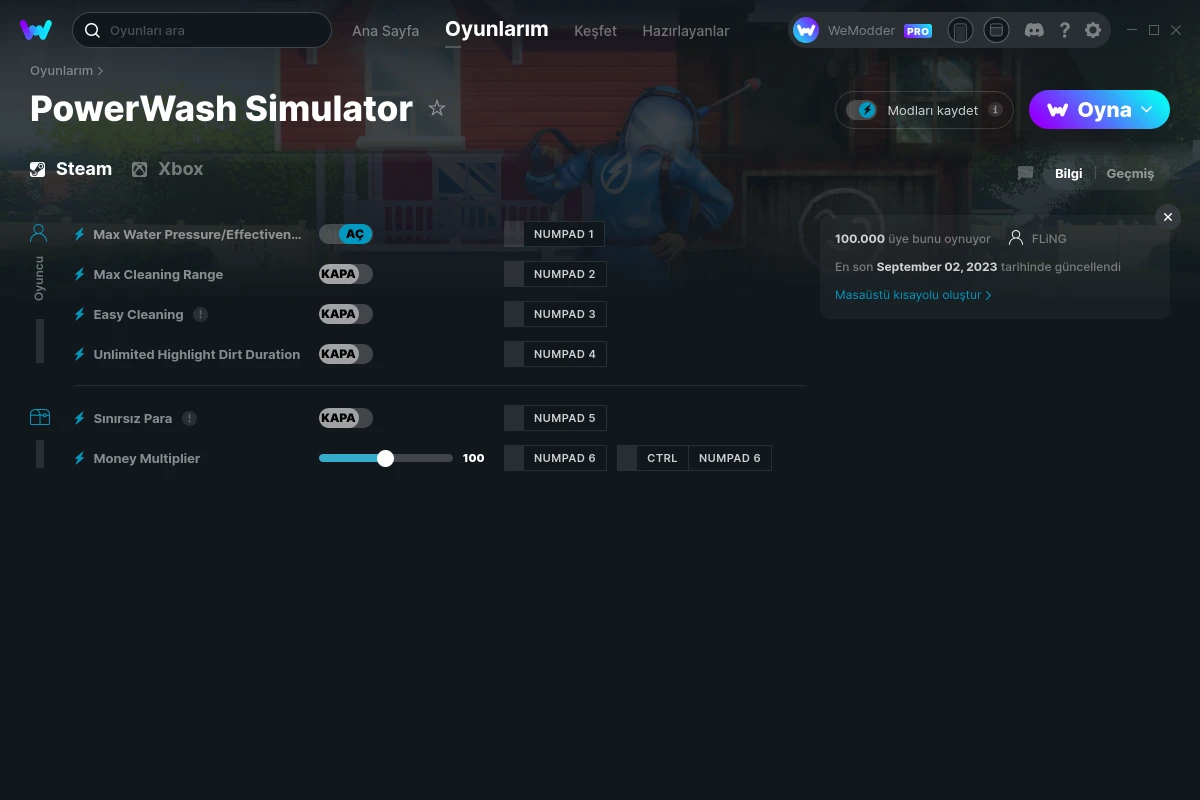
Task: Click the FLiNG author person icon
Action: (1016, 238)
